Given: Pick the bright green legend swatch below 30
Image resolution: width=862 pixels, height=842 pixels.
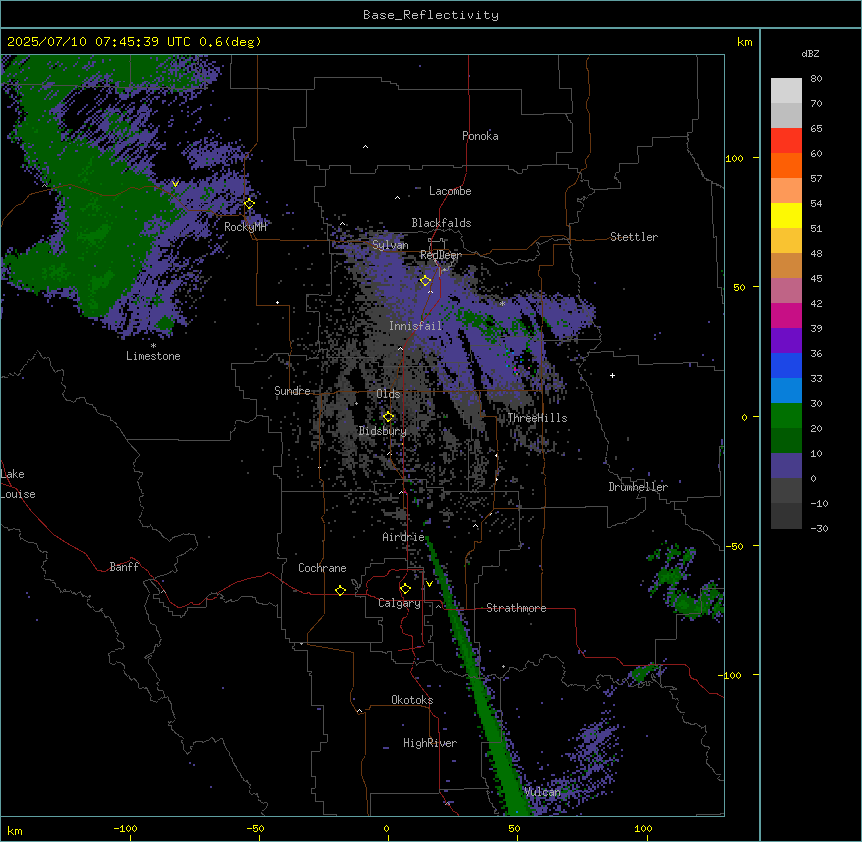Looking at the screenshot, I should (x=786, y=416).
